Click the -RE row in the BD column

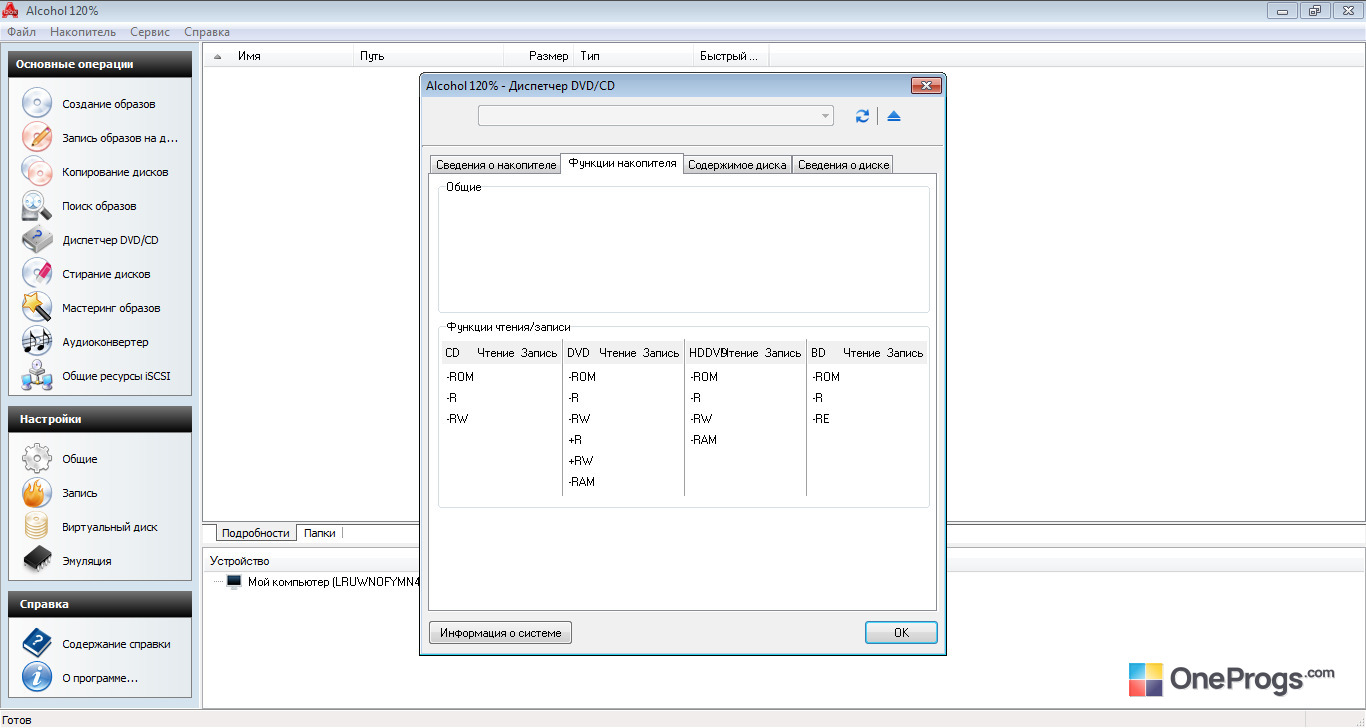point(820,419)
